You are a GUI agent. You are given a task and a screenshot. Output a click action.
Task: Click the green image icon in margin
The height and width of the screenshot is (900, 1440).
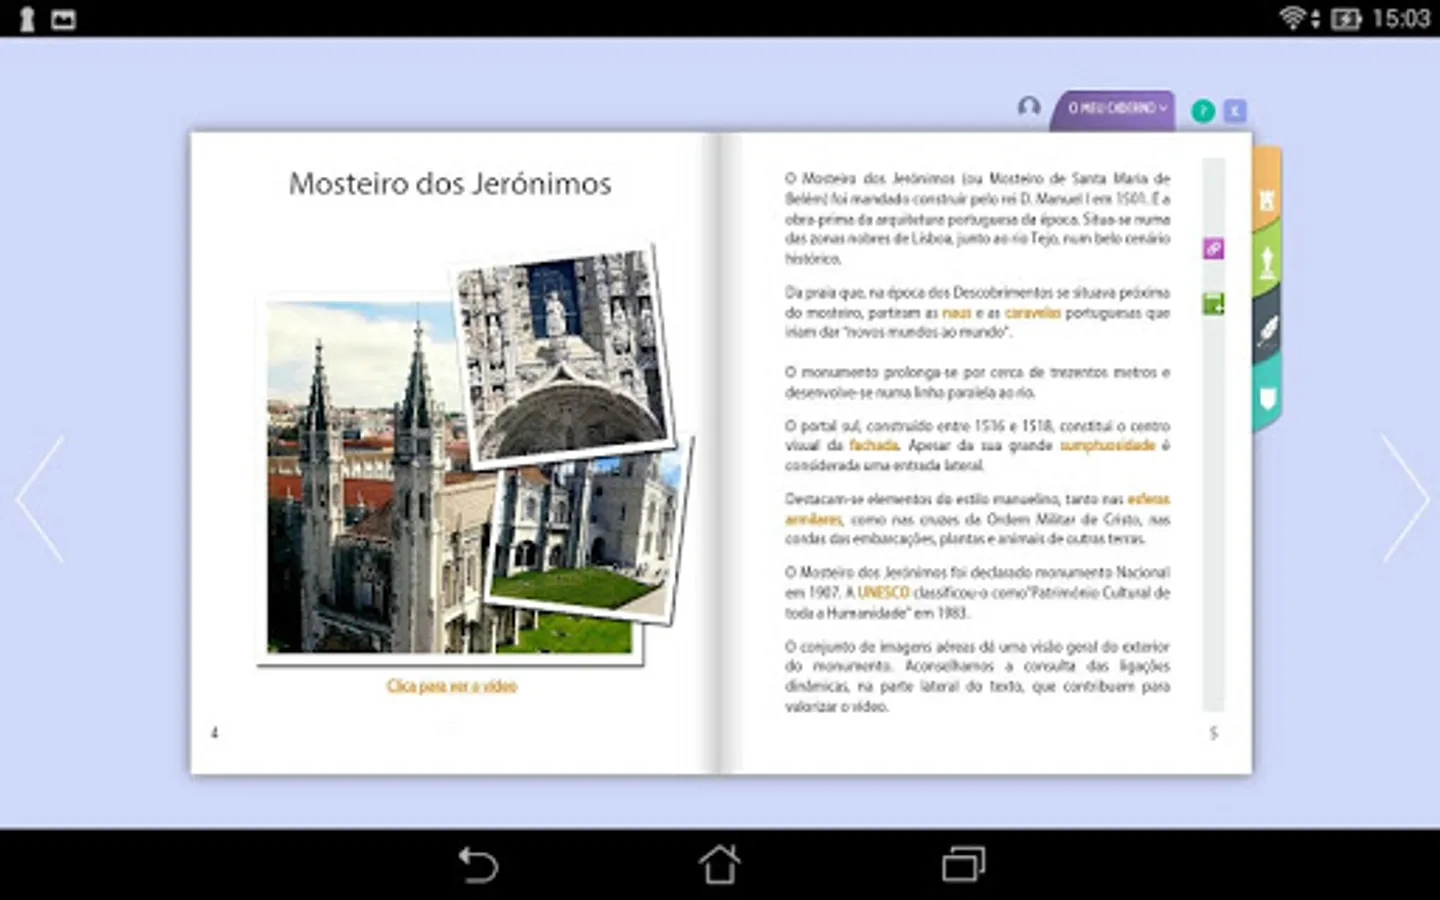(1213, 304)
